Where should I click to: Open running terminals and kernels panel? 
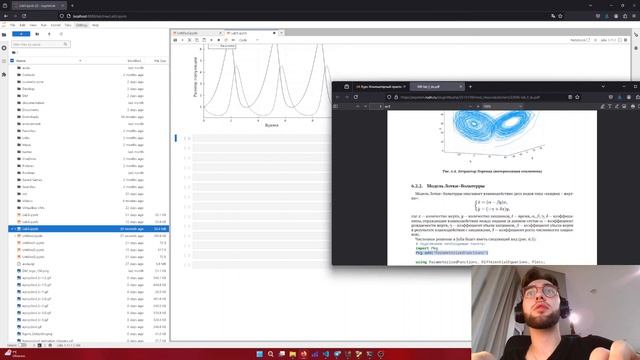tap(4, 48)
